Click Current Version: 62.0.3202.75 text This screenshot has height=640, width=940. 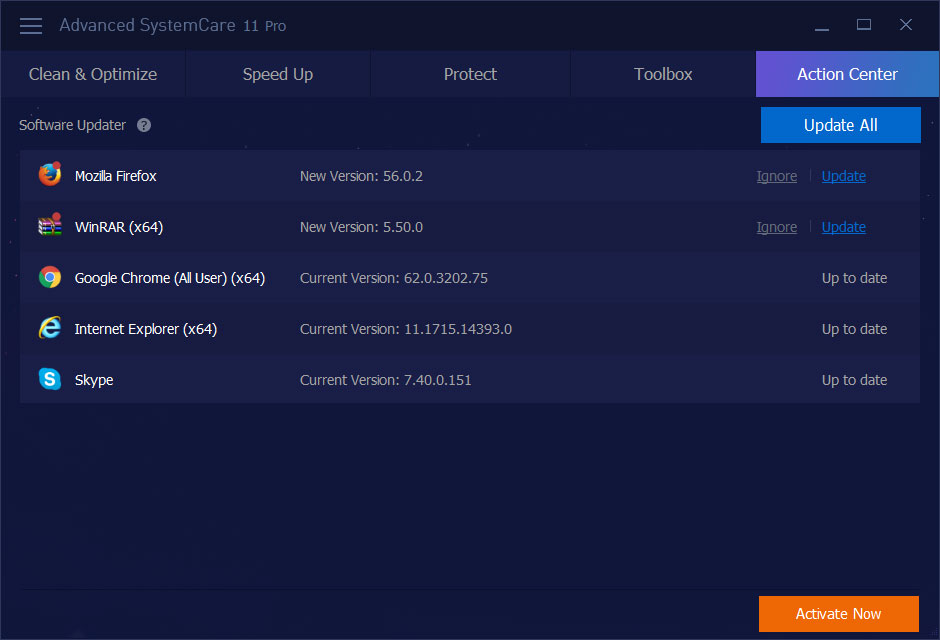click(x=394, y=278)
